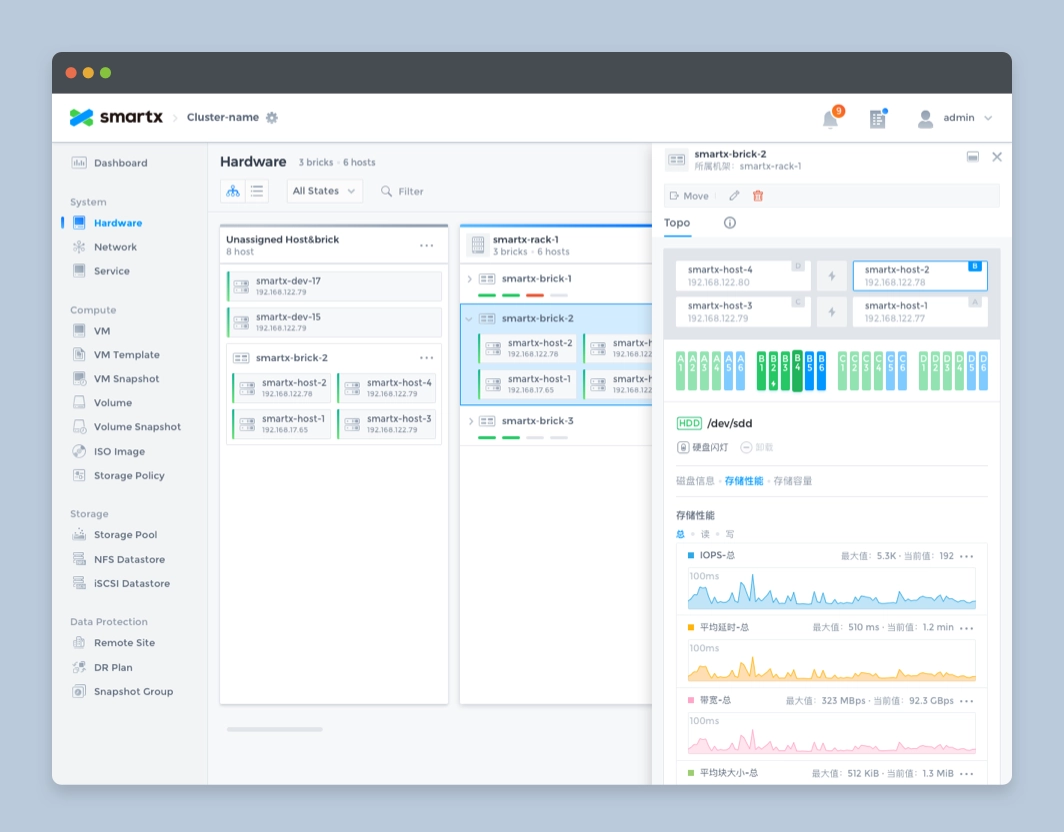Click the cluster settings gear icon
The image size is (1064, 832).
pos(272,117)
